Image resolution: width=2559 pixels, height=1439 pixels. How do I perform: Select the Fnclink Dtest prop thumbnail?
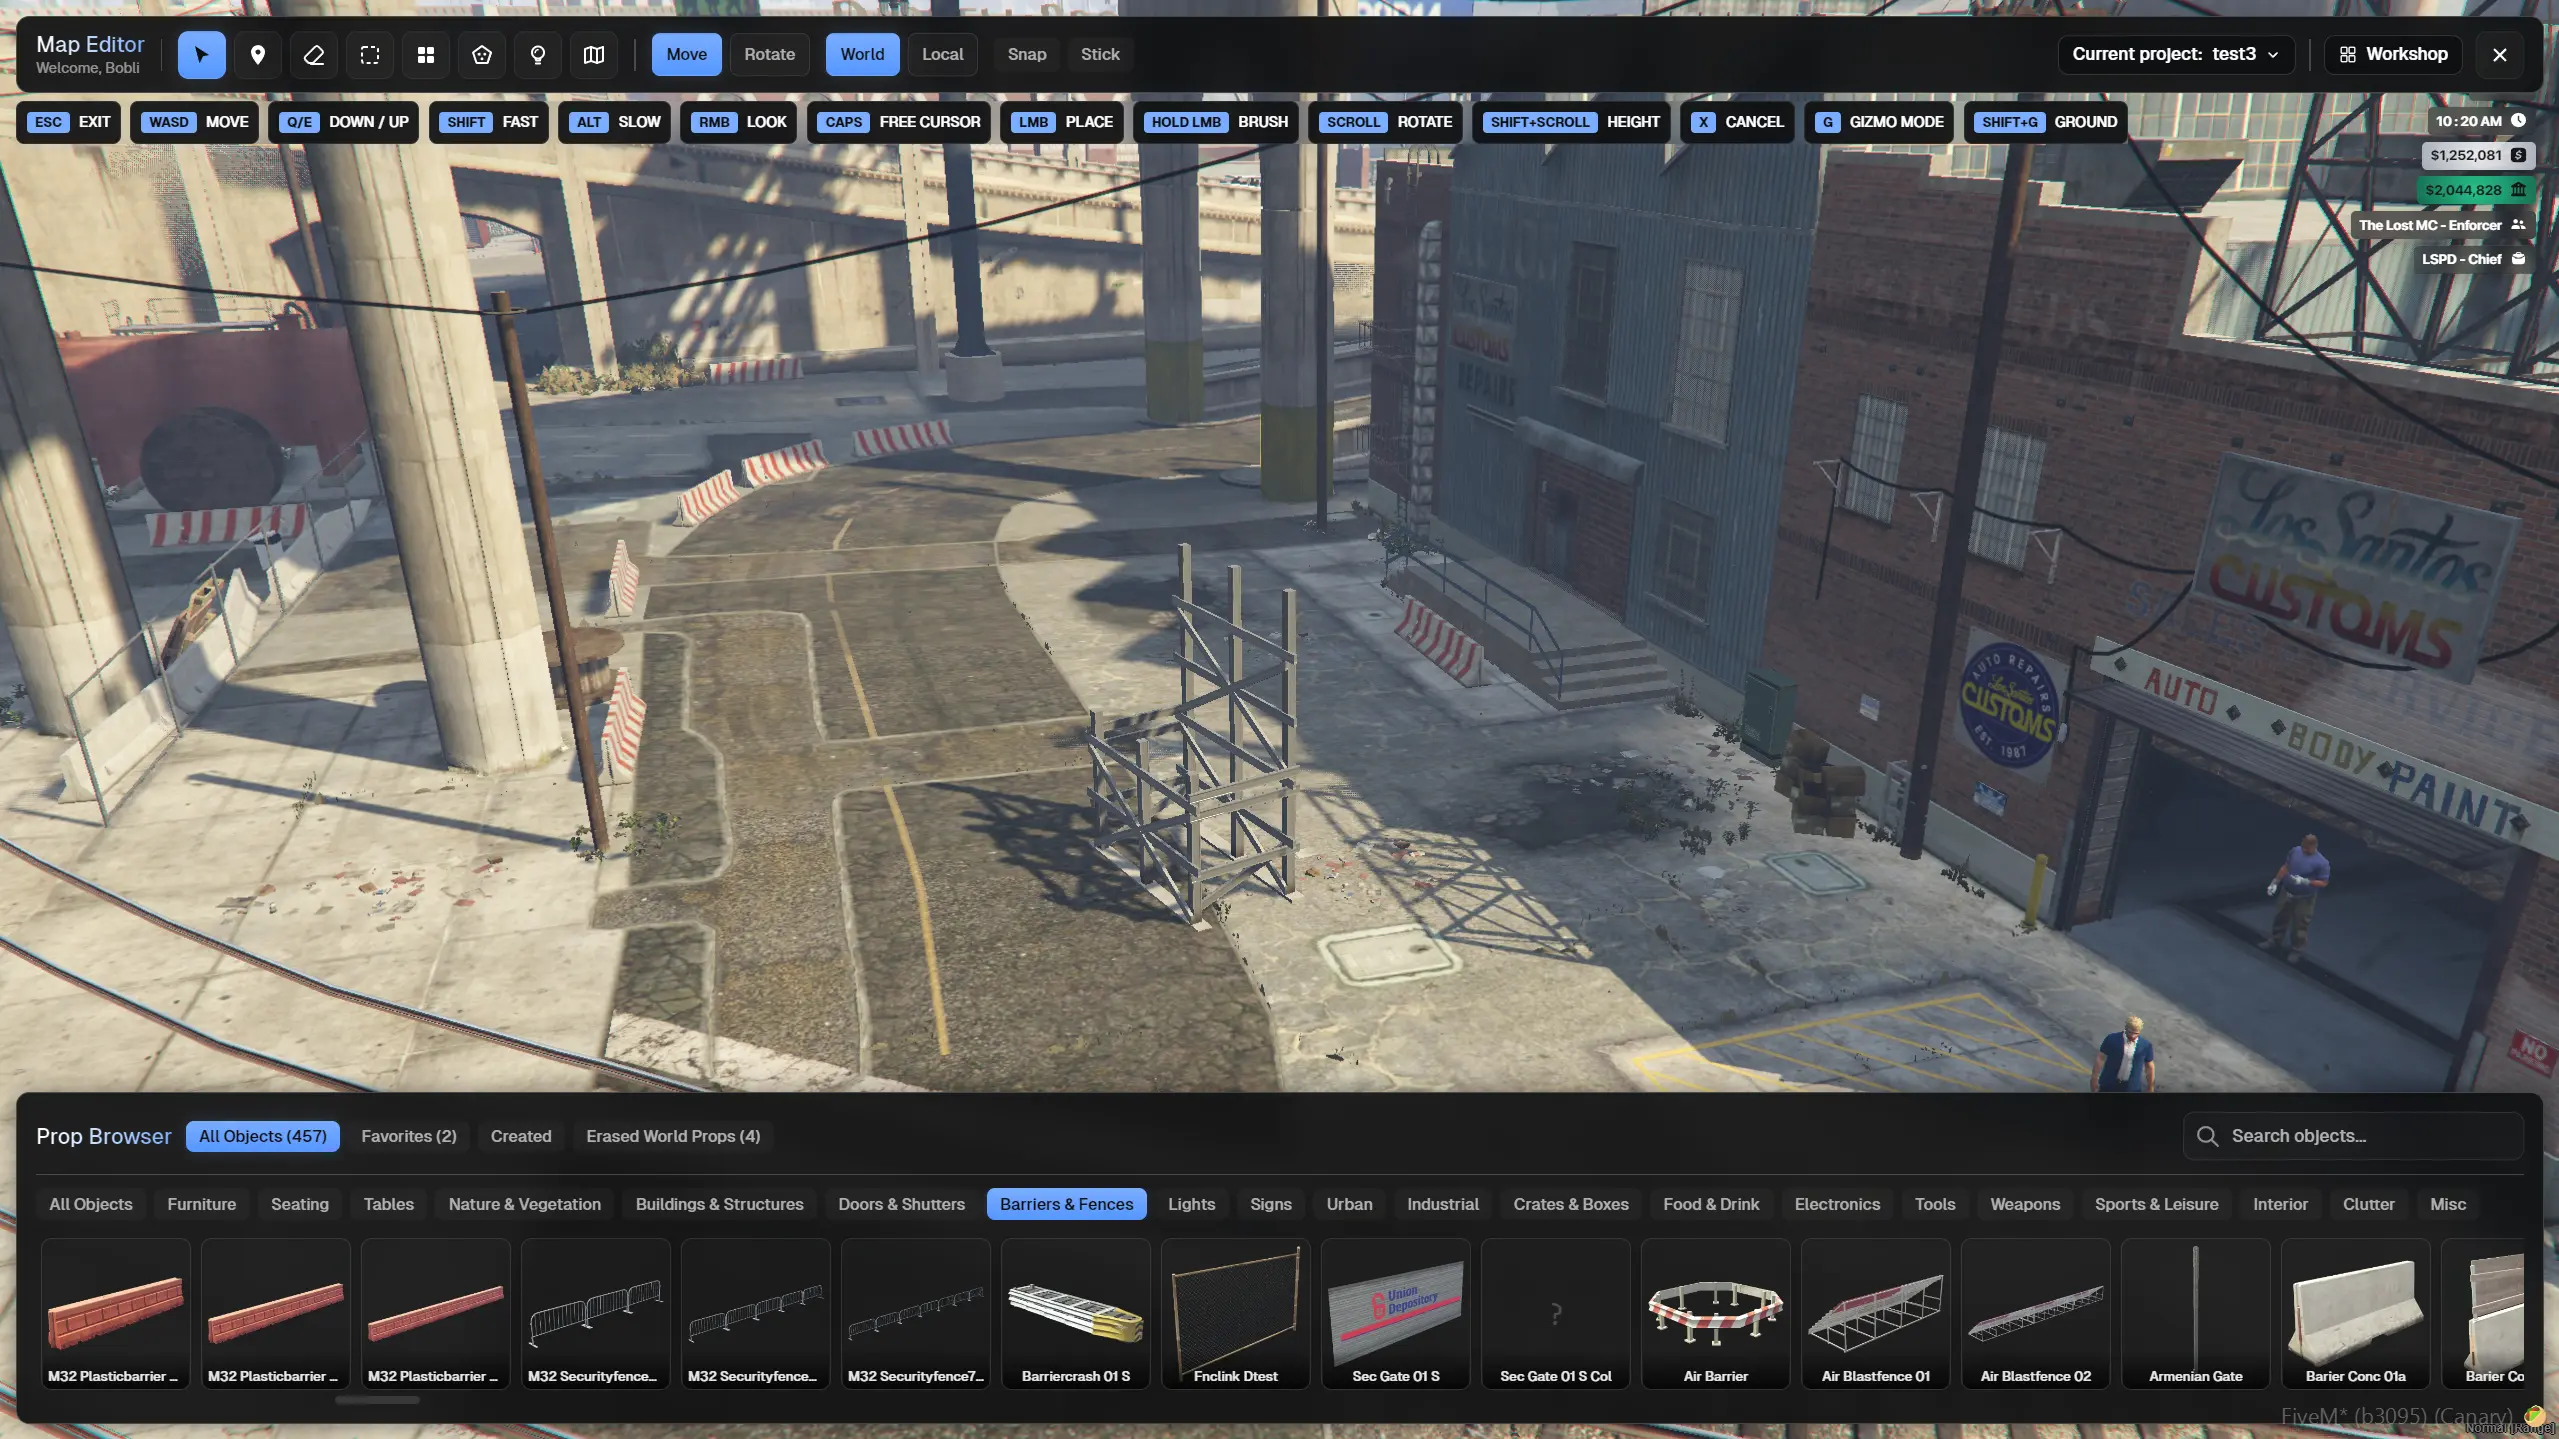tap(1235, 1313)
